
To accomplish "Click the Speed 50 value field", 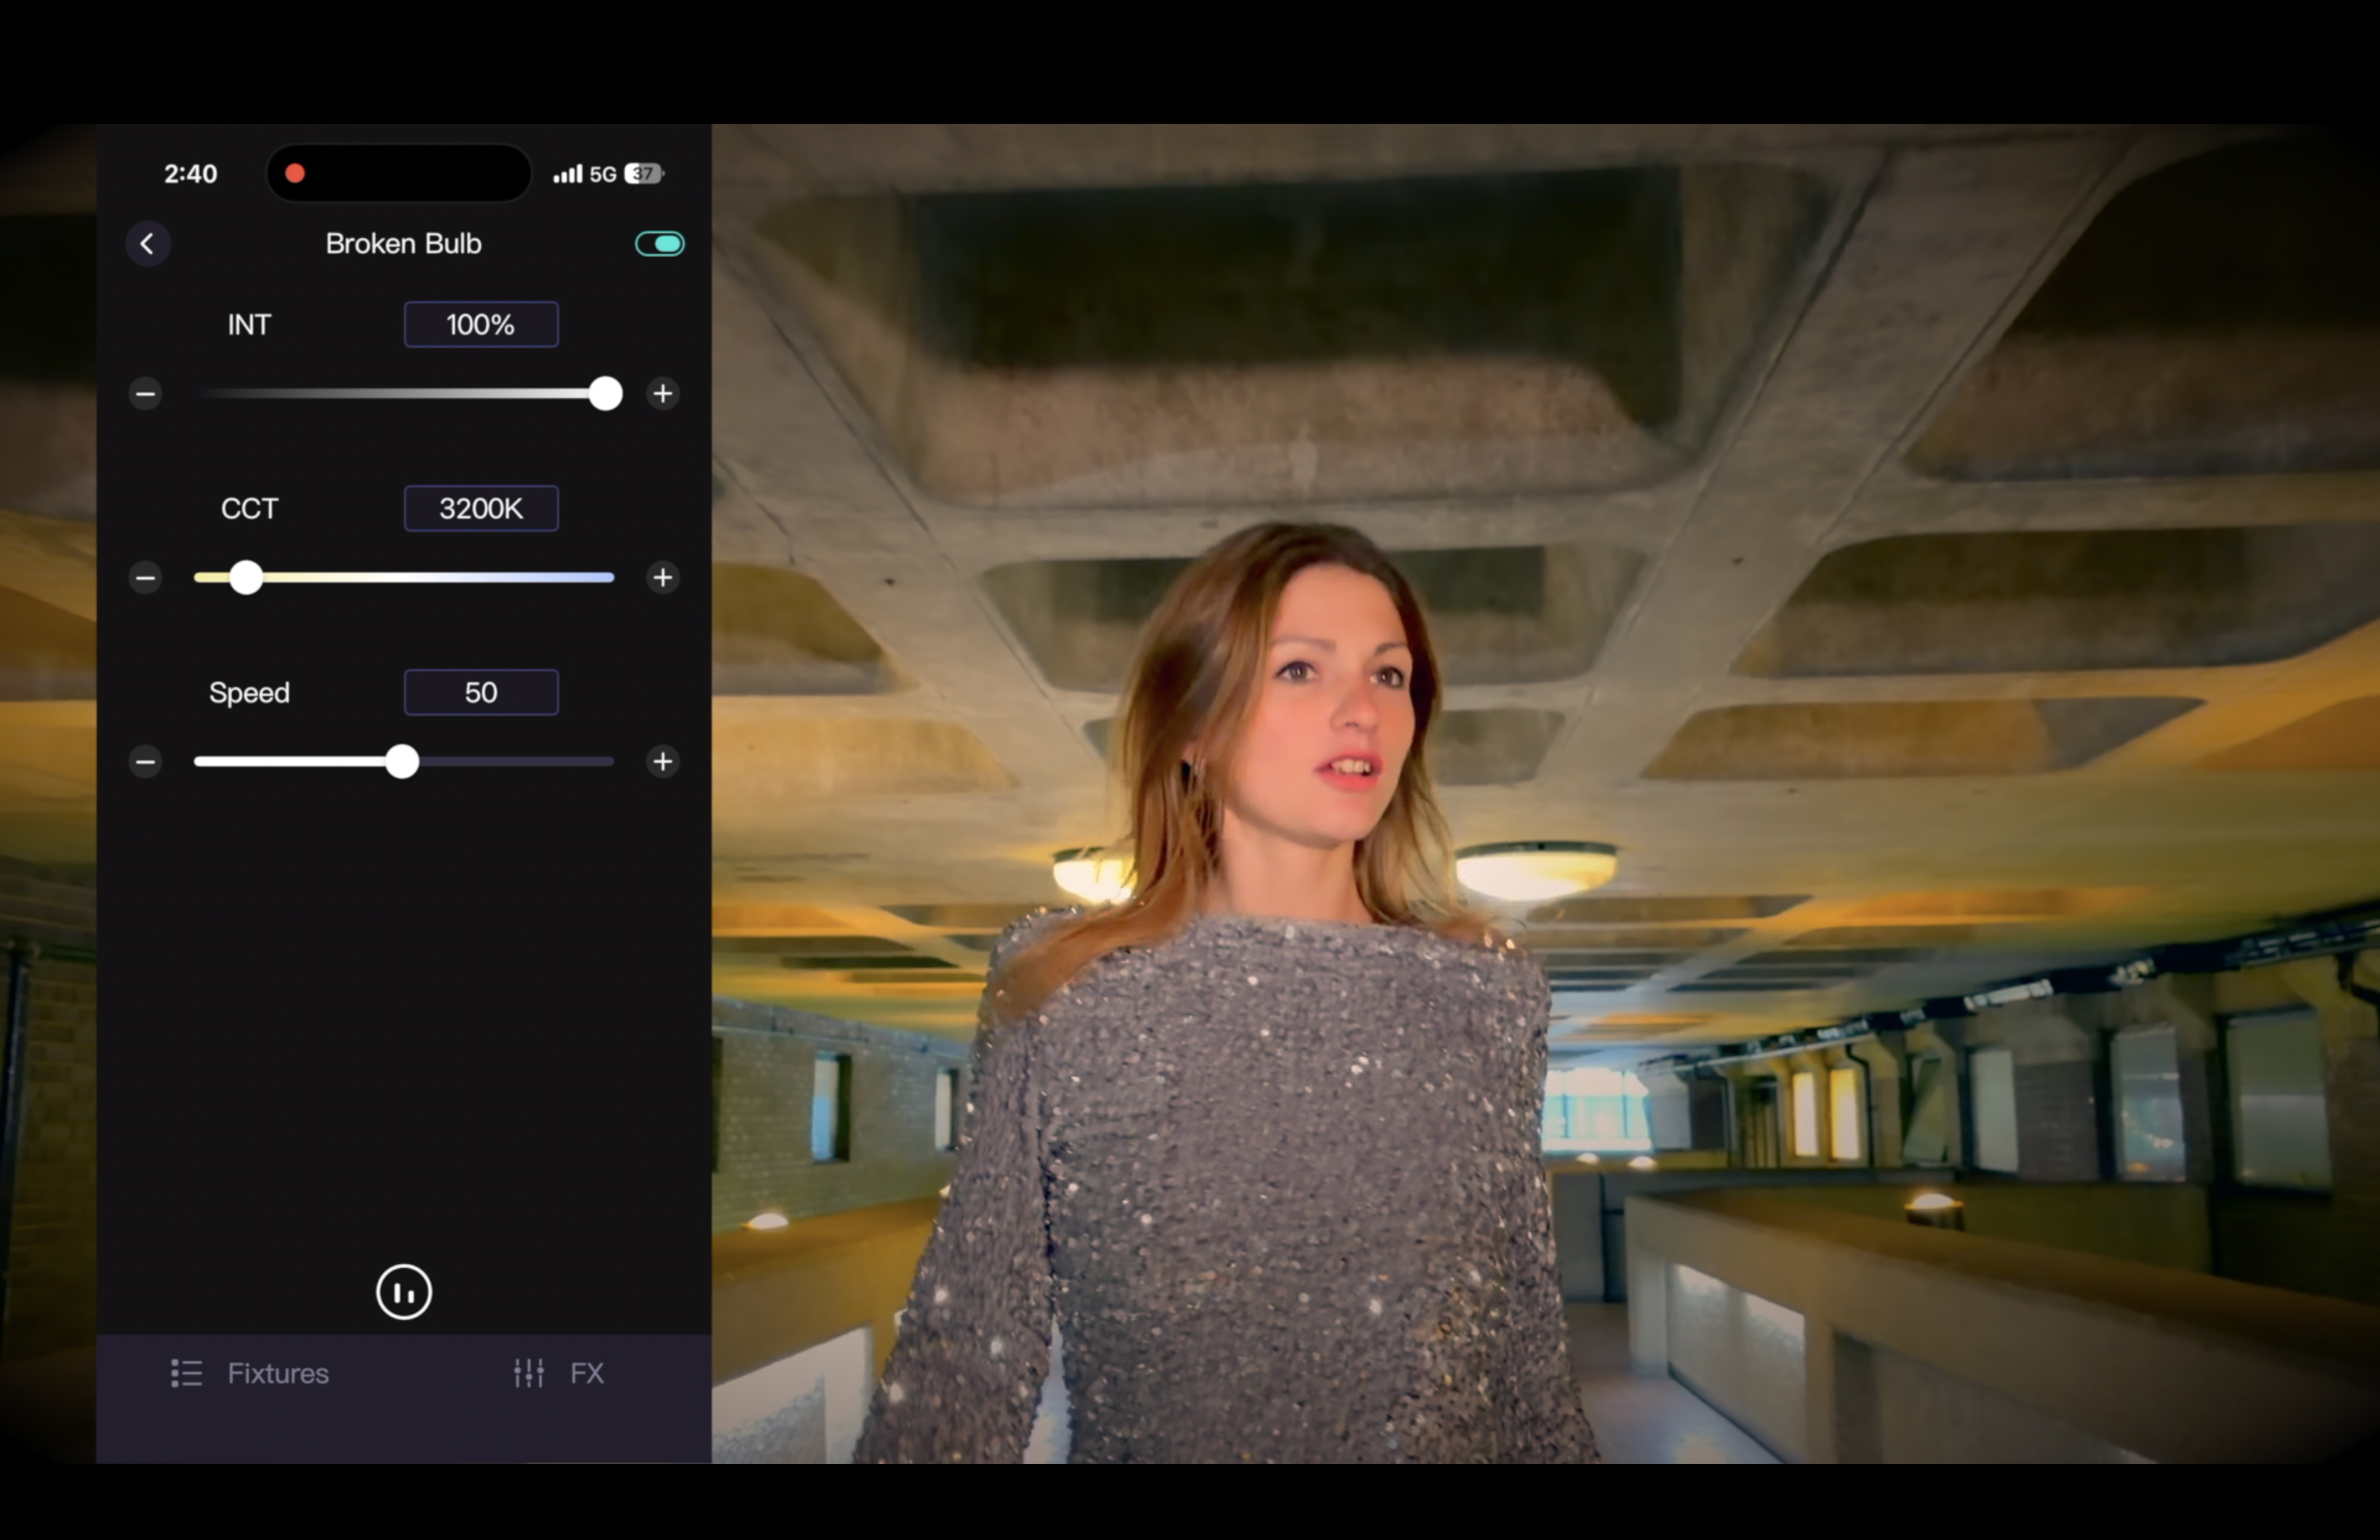I will pyautogui.click(x=481, y=692).
